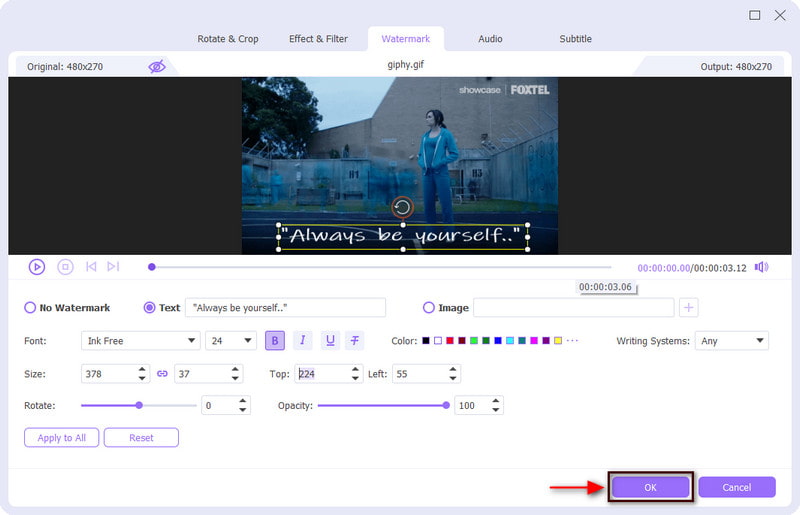Open more colors ellipsis

[572, 340]
